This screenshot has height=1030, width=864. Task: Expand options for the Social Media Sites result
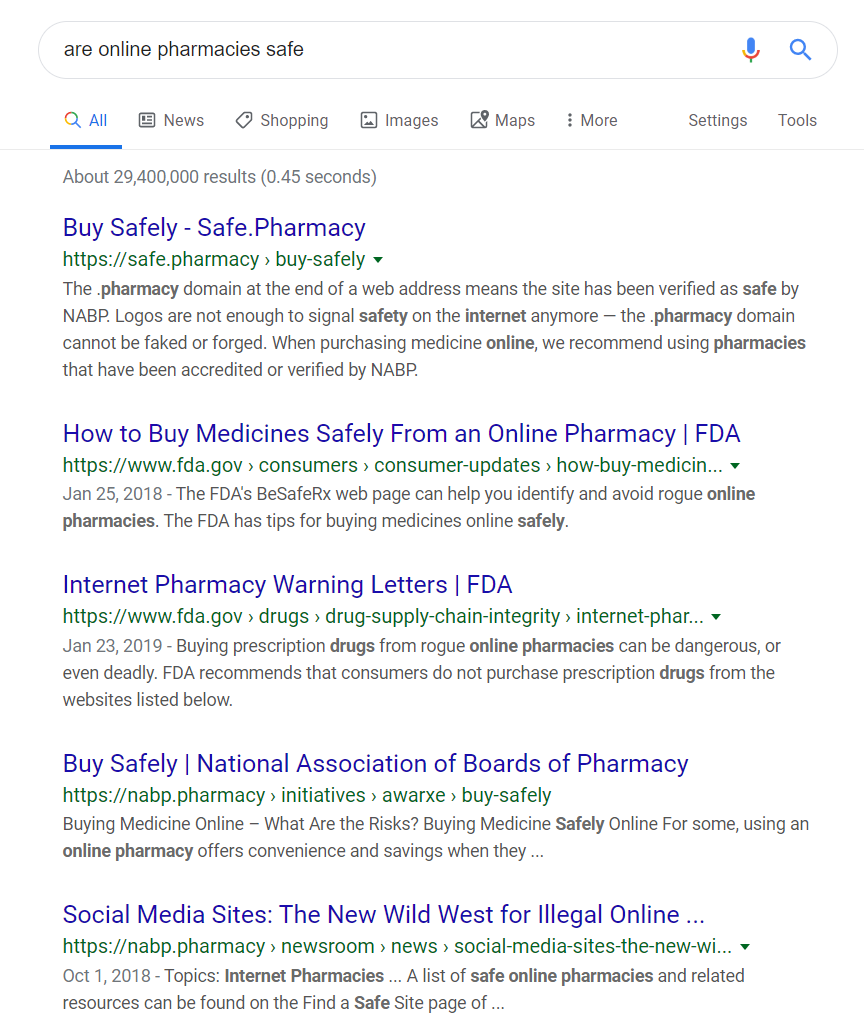[745, 946]
